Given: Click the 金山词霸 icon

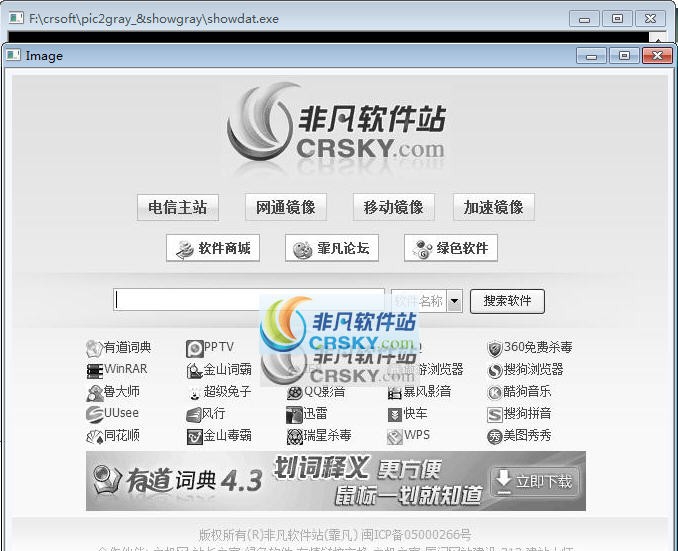Looking at the screenshot, I should (194, 371).
